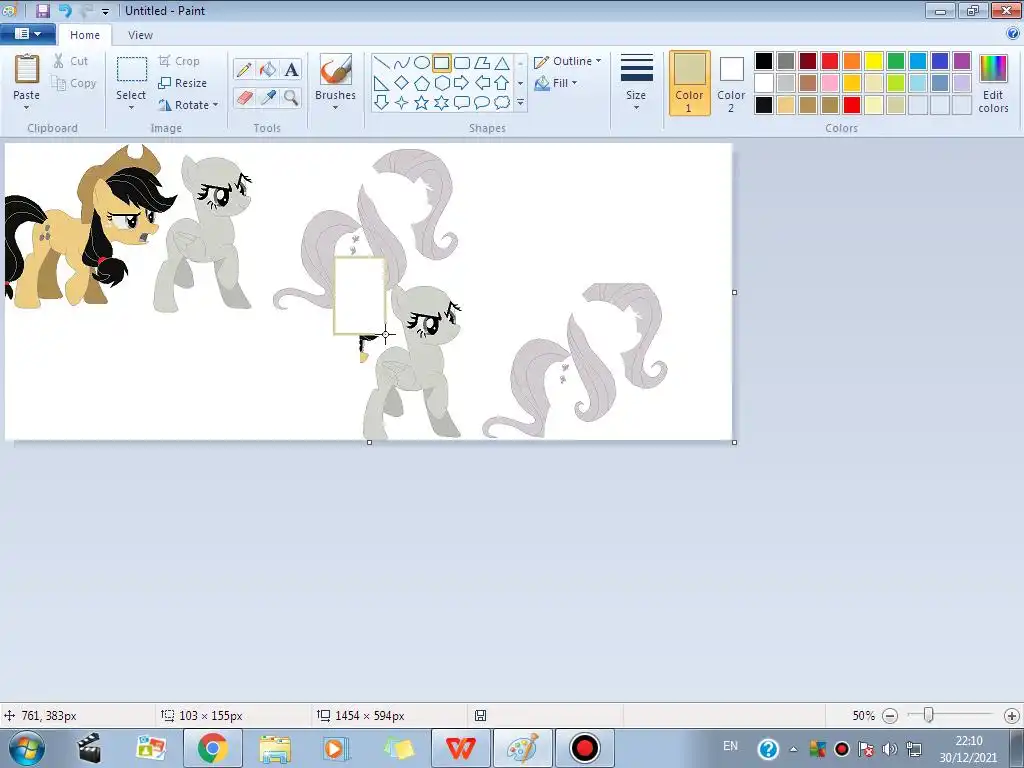Open the Windows Start button

[x=27, y=748]
